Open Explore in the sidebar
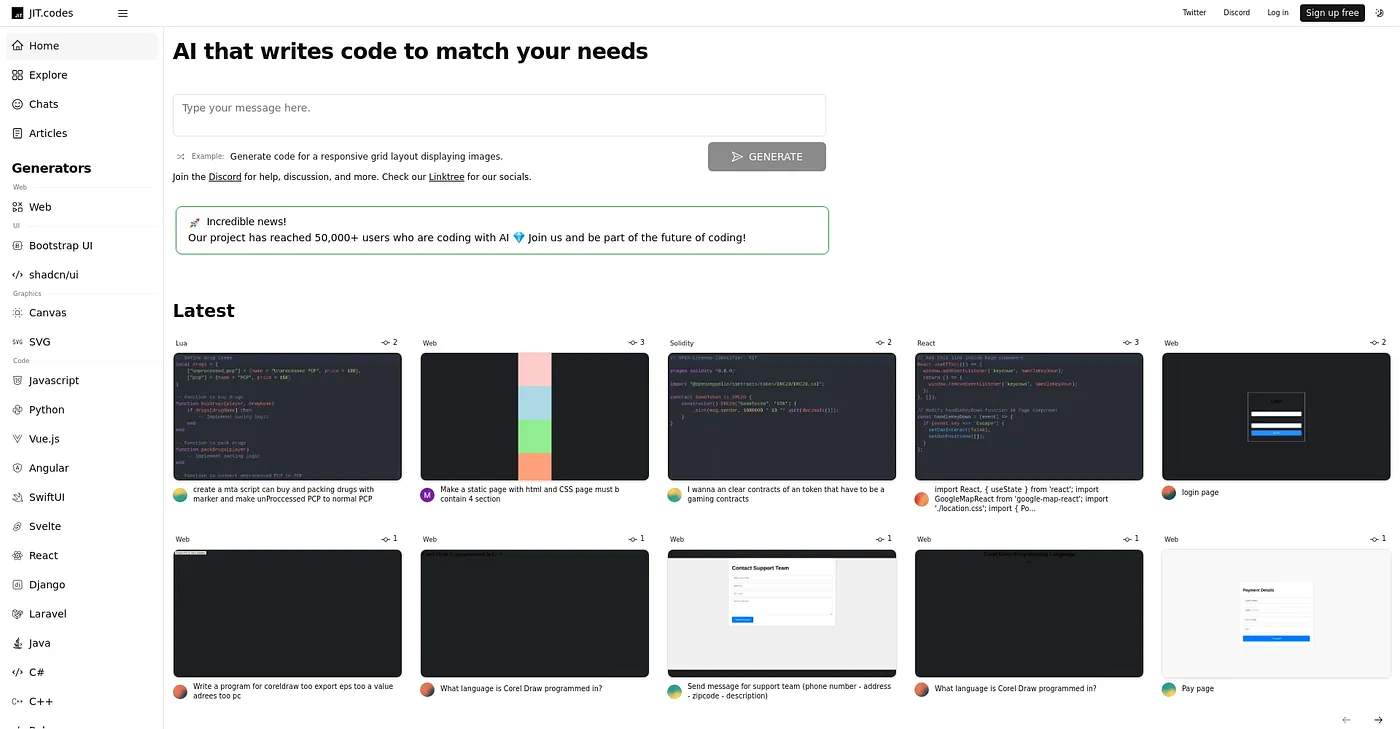The height and width of the screenshot is (729, 1400). point(82,75)
